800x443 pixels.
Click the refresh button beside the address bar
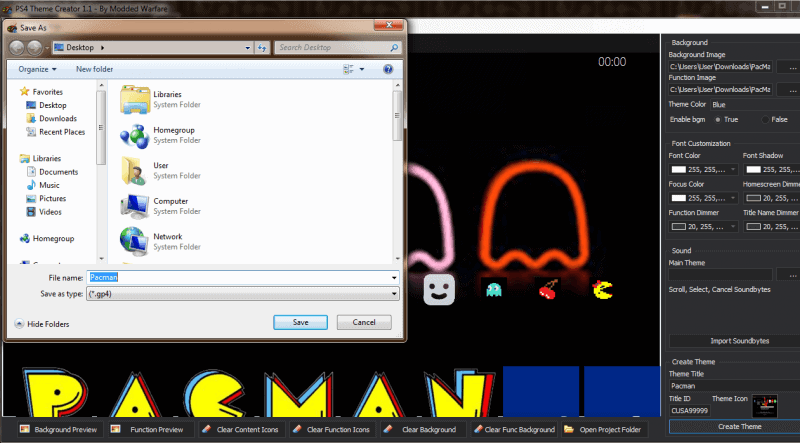point(262,47)
